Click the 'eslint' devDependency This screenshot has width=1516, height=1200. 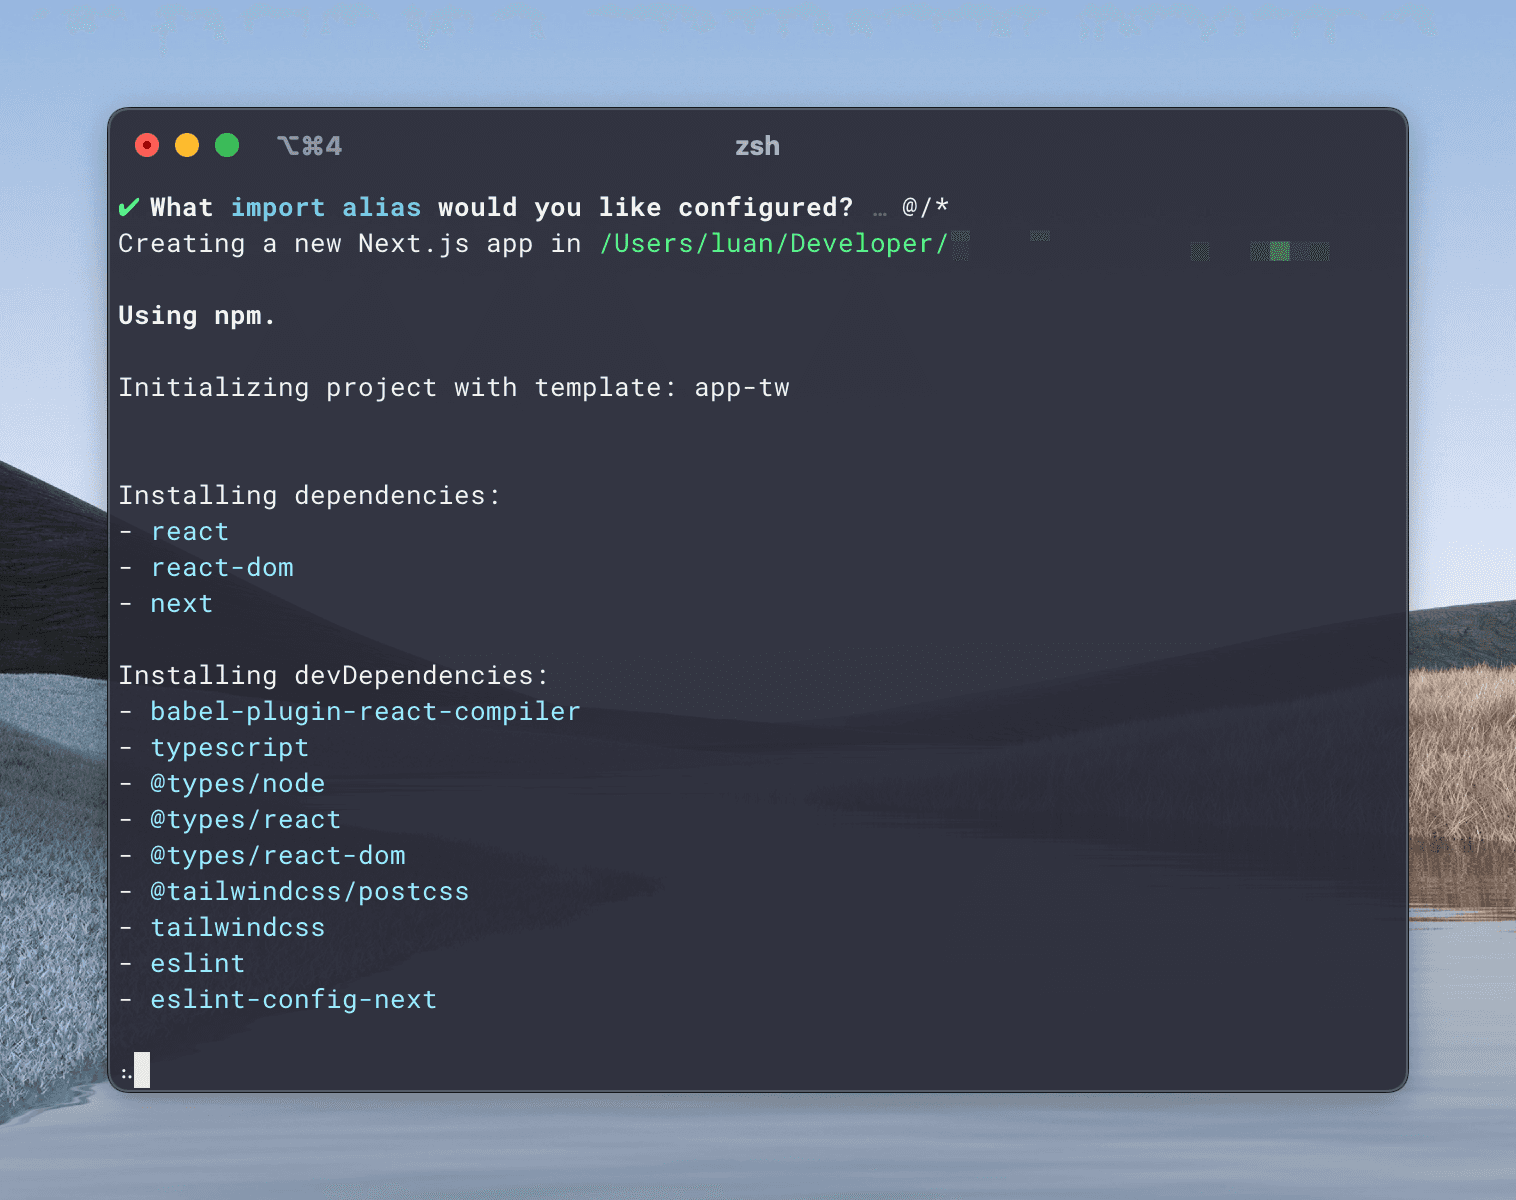198,964
